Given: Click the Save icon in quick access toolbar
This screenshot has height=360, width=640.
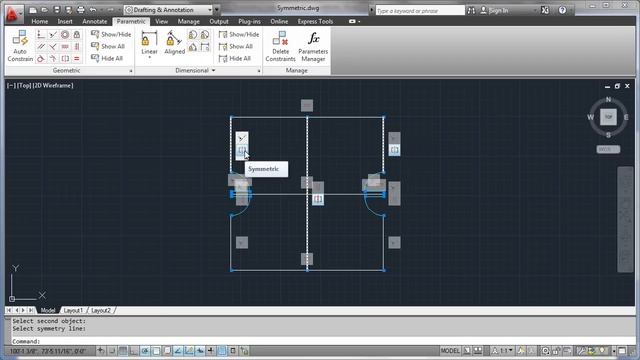Looking at the screenshot, I should [x=57, y=10].
